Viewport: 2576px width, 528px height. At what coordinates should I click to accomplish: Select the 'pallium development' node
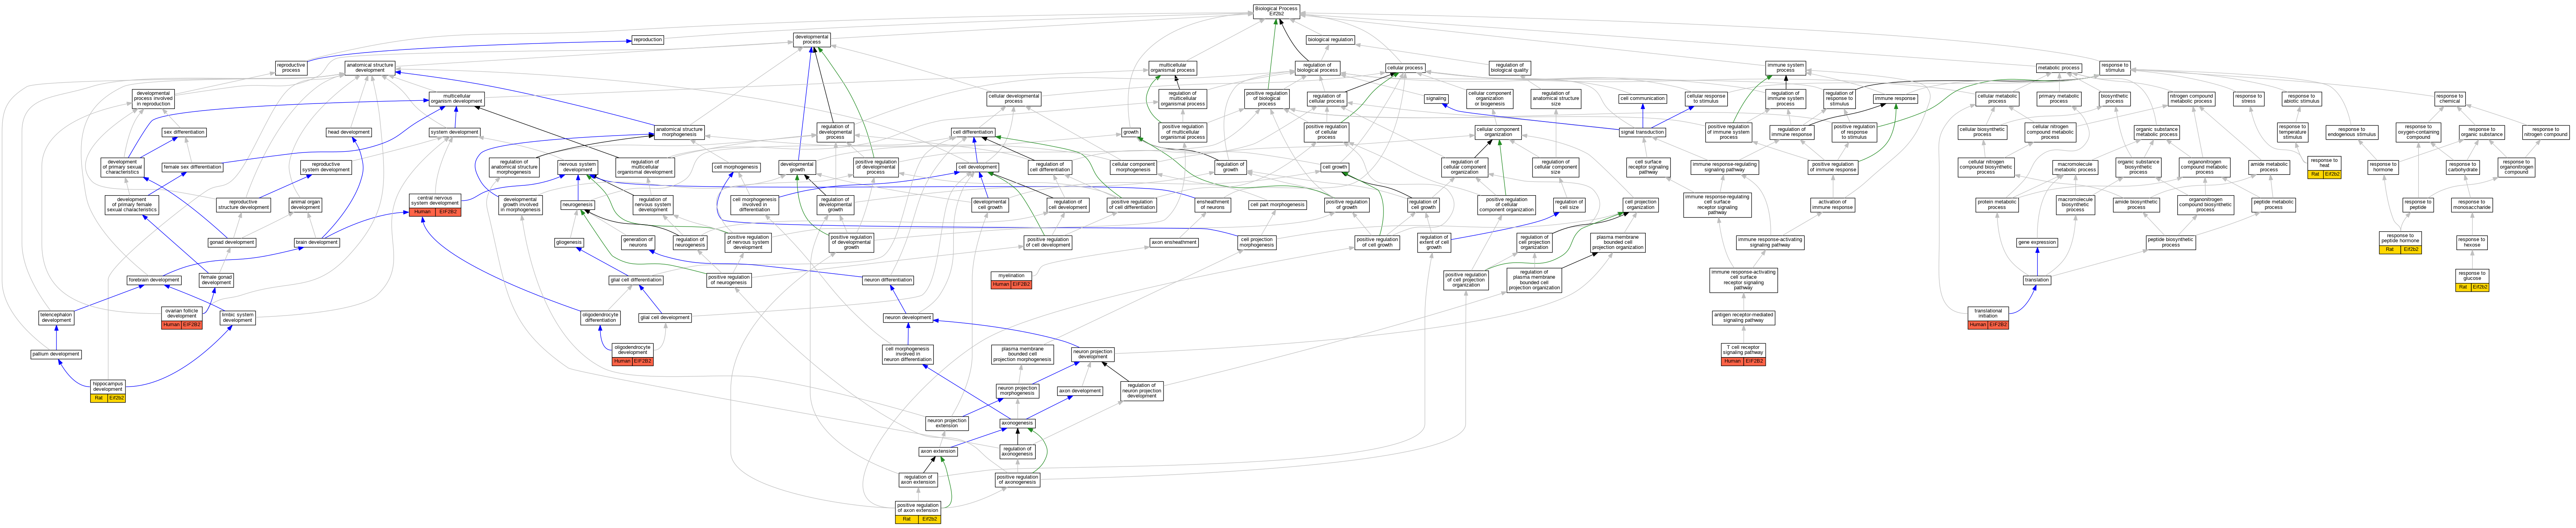[x=56, y=354]
